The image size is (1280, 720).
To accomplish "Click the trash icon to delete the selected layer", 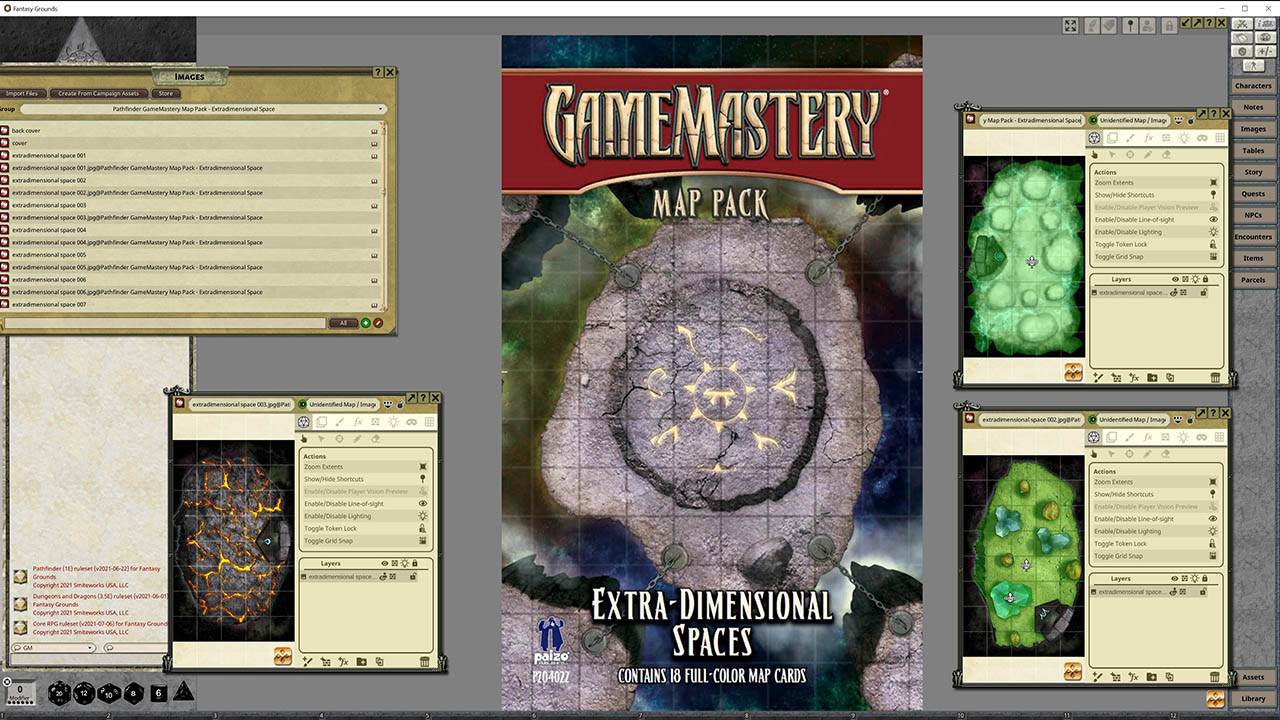I will click(x=424, y=661).
